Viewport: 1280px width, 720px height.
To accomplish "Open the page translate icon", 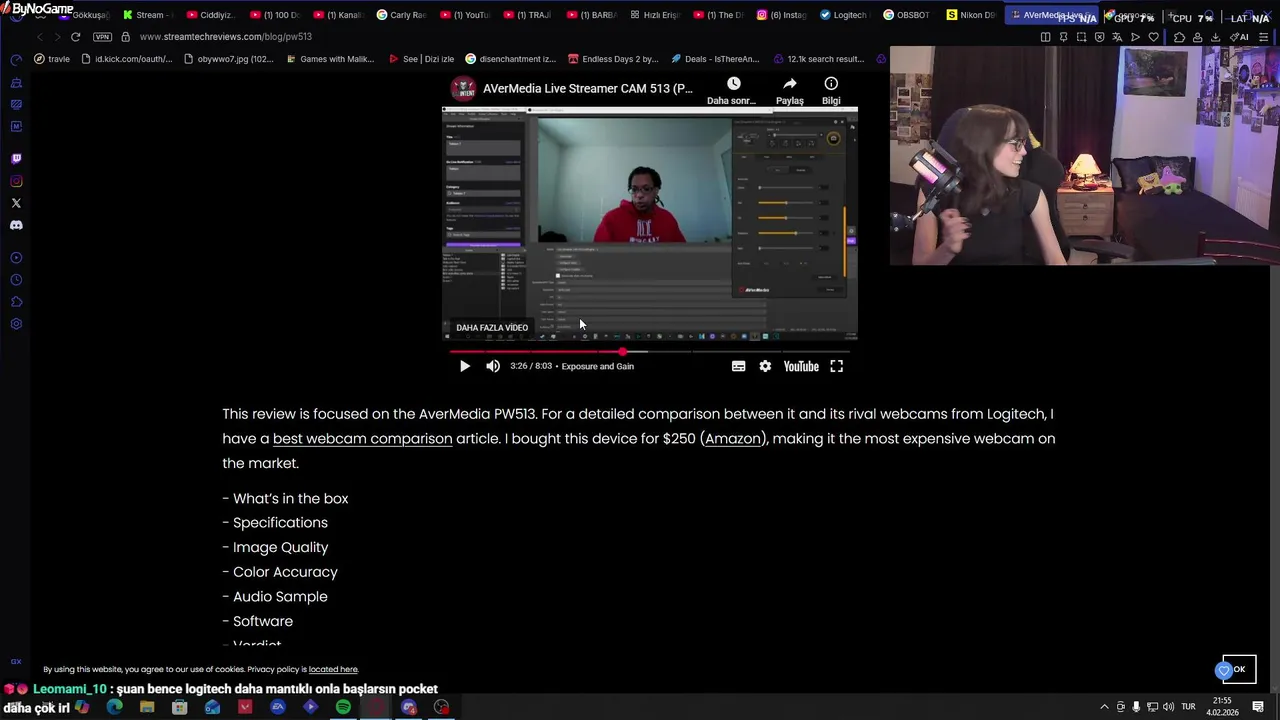I will [x=1117, y=37].
